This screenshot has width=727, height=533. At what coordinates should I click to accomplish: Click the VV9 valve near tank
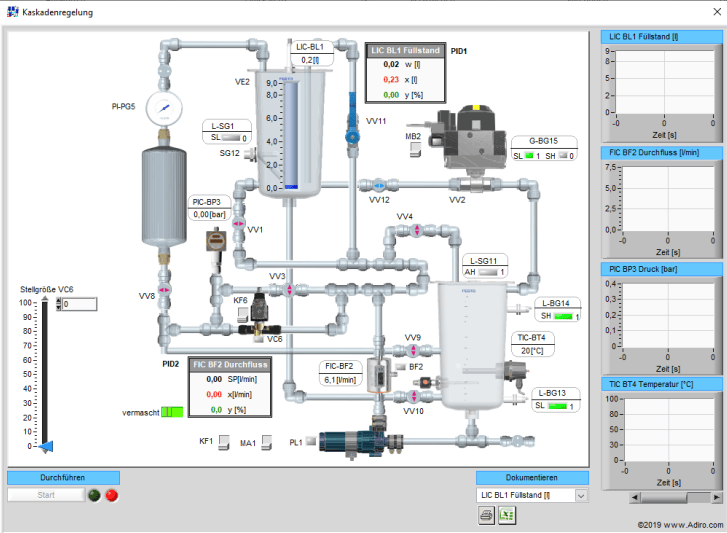pyautogui.click(x=413, y=350)
